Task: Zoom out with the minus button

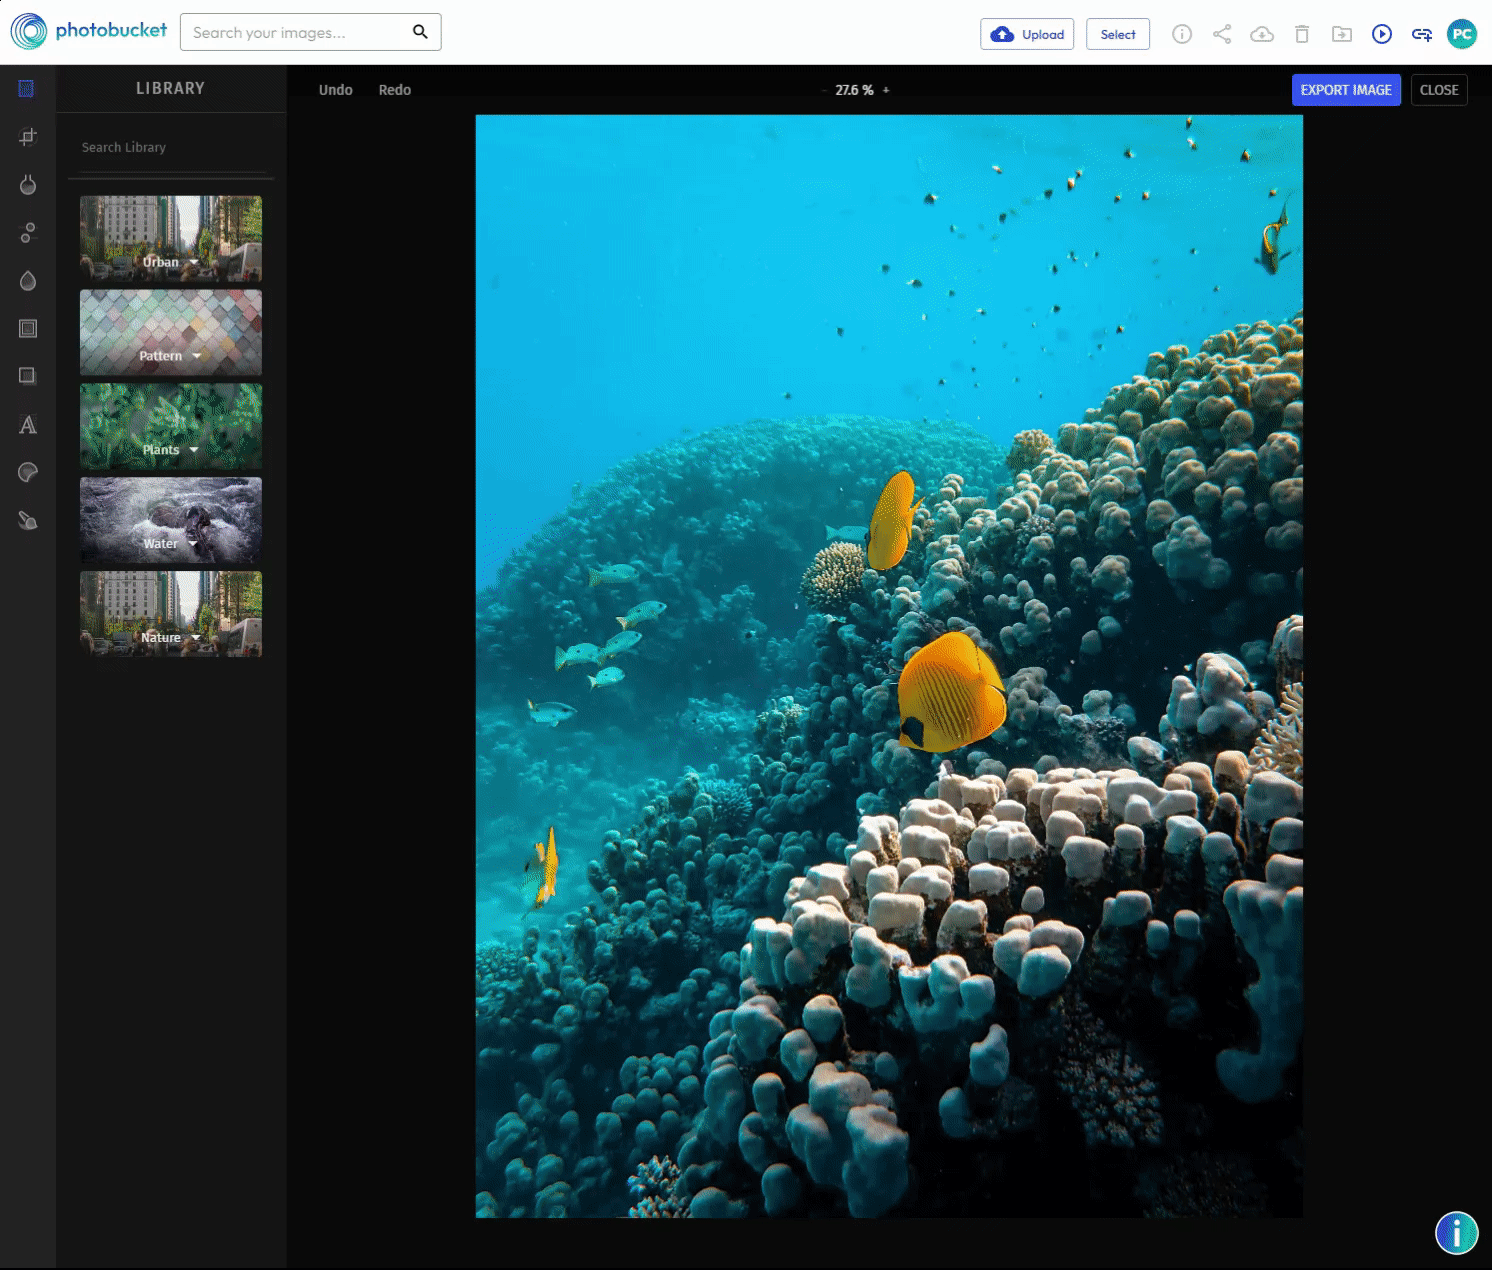Action: [825, 90]
